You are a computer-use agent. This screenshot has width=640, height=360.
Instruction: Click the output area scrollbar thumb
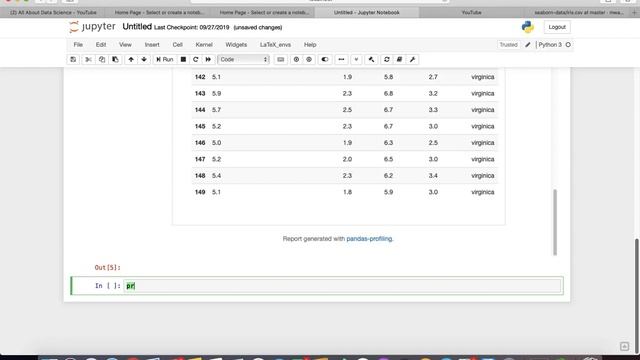coord(555,222)
